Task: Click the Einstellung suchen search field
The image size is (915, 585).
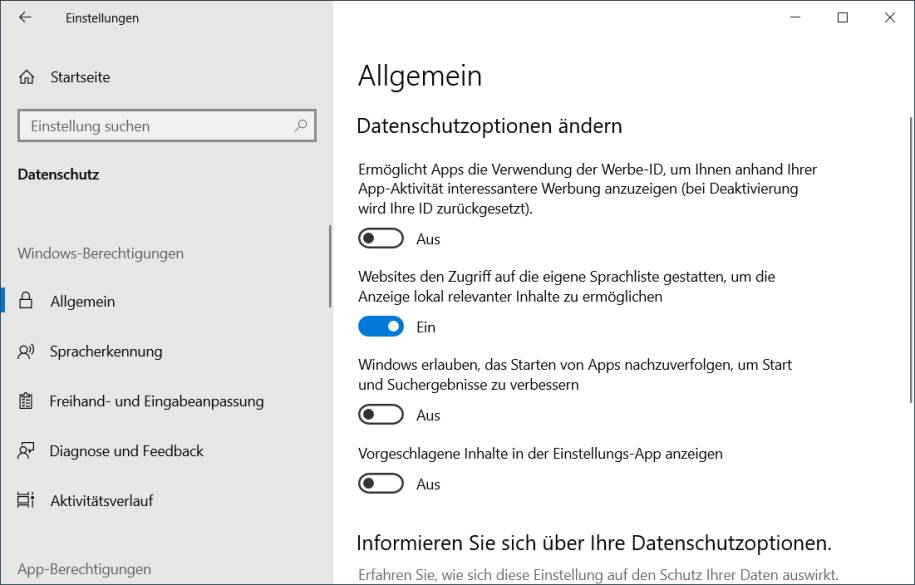Action: [x=155, y=126]
